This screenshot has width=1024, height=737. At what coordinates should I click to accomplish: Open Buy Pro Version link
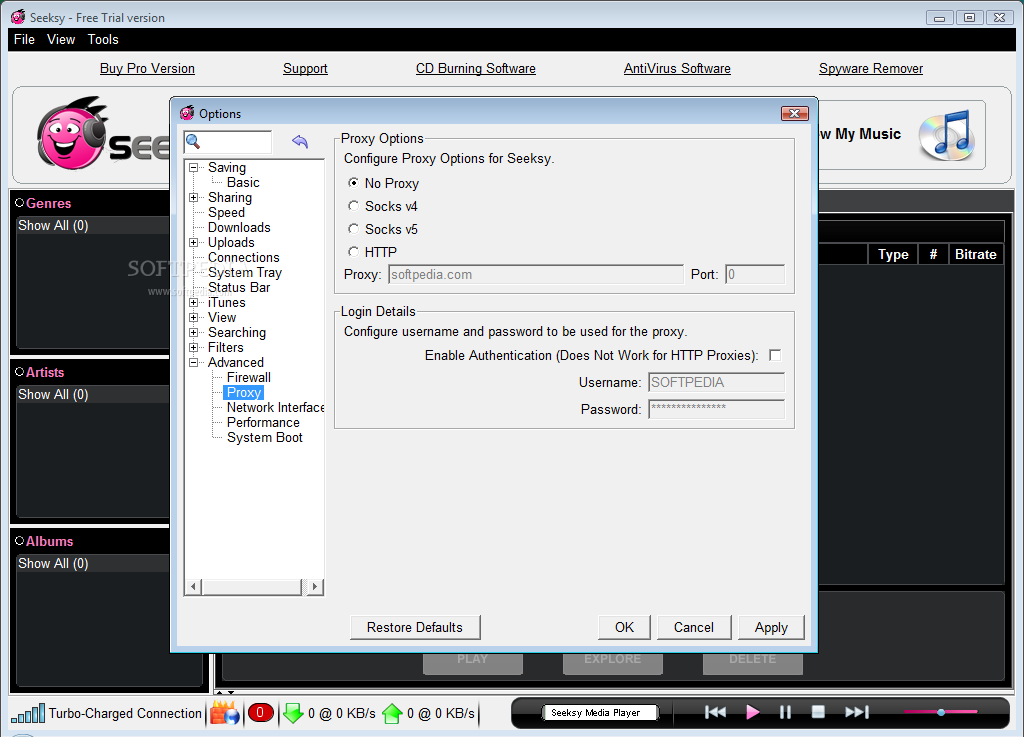point(147,68)
